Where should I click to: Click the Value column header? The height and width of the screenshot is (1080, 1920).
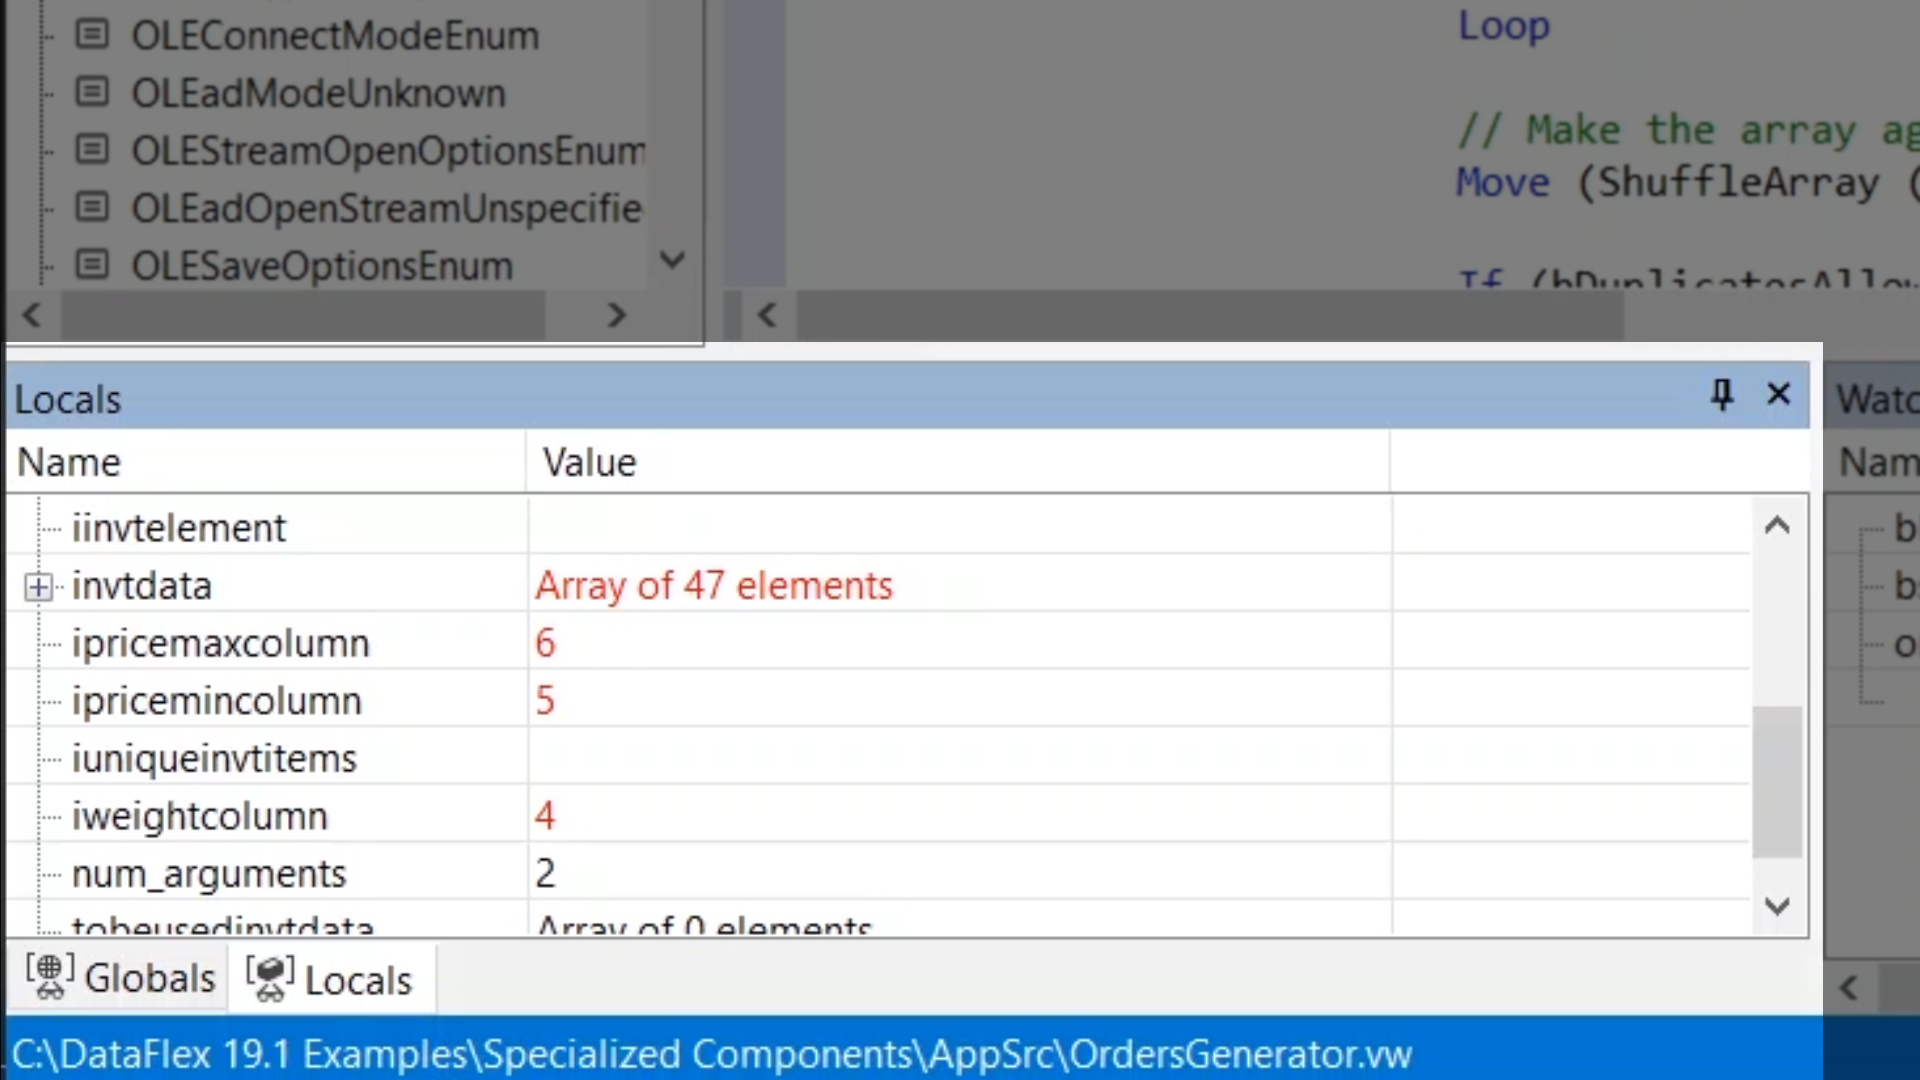[x=590, y=462]
